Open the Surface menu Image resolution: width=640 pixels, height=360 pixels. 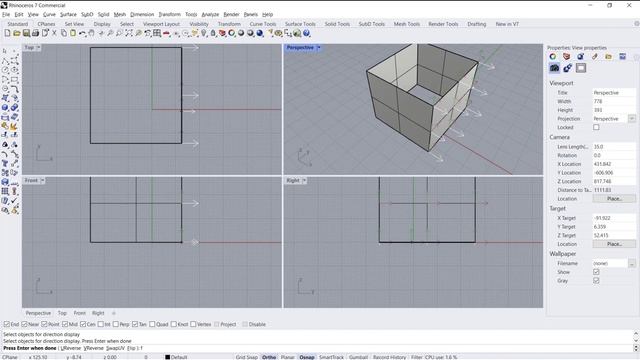(x=68, y=14)
